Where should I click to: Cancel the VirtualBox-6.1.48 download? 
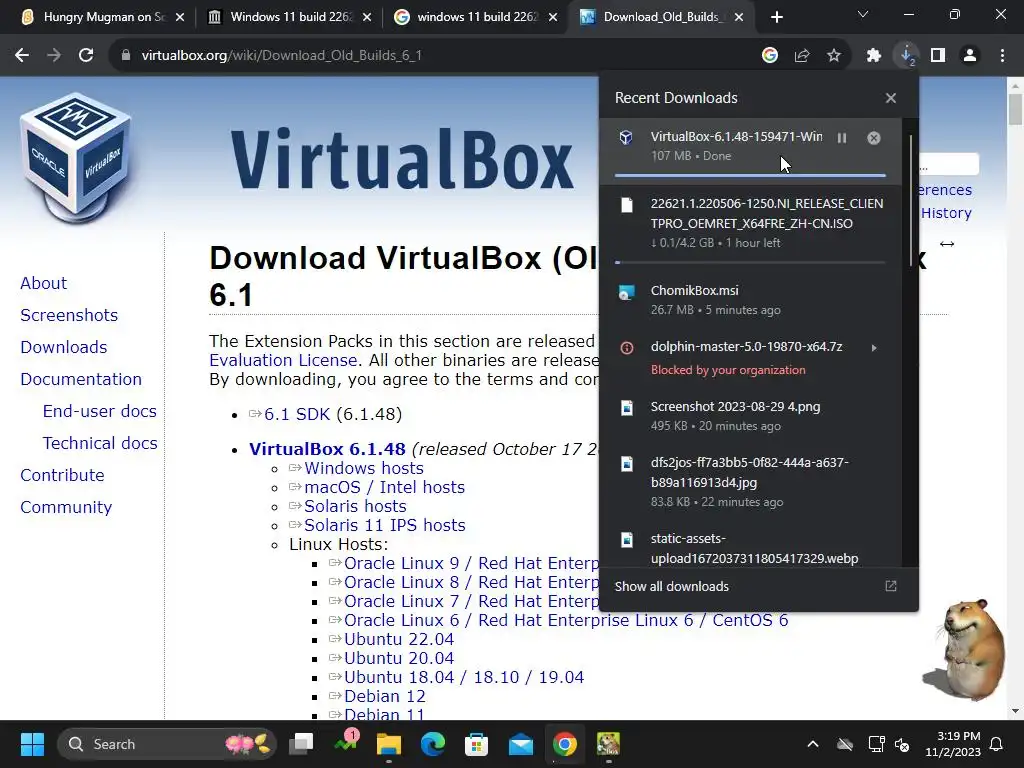click(874, 138)
